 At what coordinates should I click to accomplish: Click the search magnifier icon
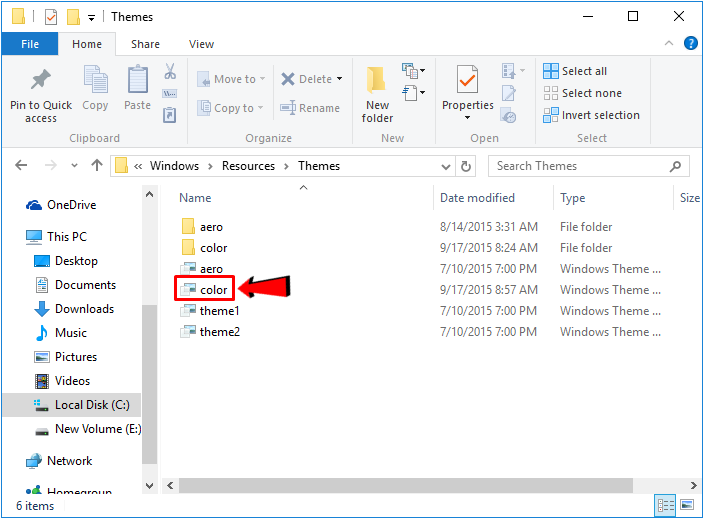675,166
